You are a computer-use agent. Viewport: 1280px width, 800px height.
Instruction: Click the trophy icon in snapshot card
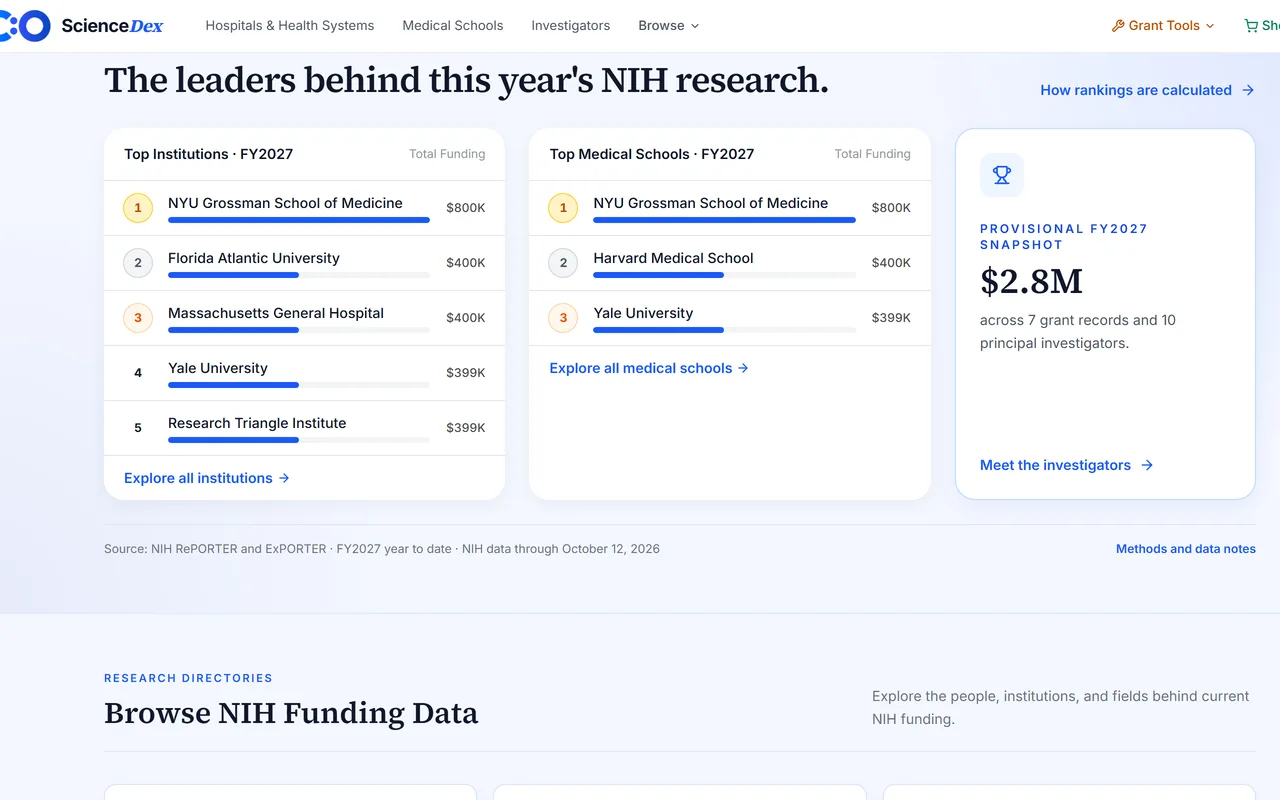pyautogui.click(x=1002, y=175)
